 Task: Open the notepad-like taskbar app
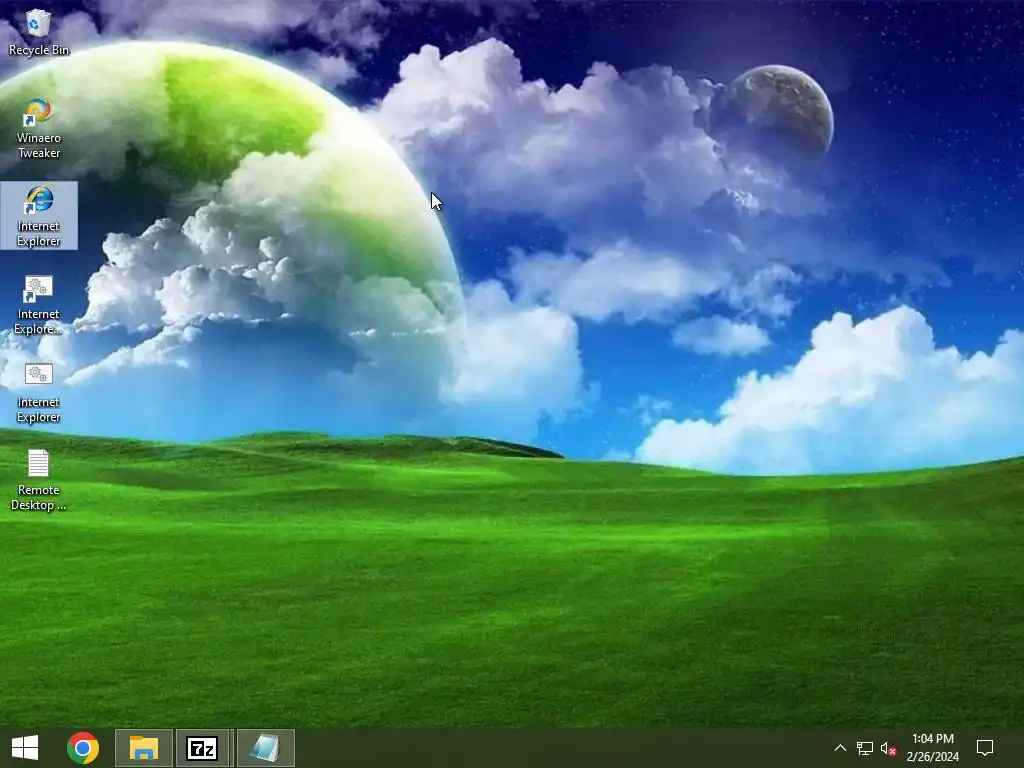tap(265, 748)
